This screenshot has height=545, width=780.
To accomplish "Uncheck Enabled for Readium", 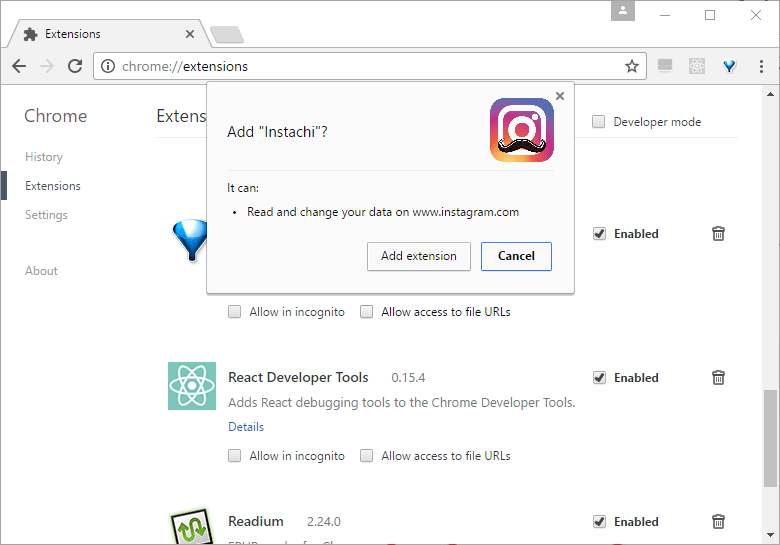I will (x=599, y=521).
